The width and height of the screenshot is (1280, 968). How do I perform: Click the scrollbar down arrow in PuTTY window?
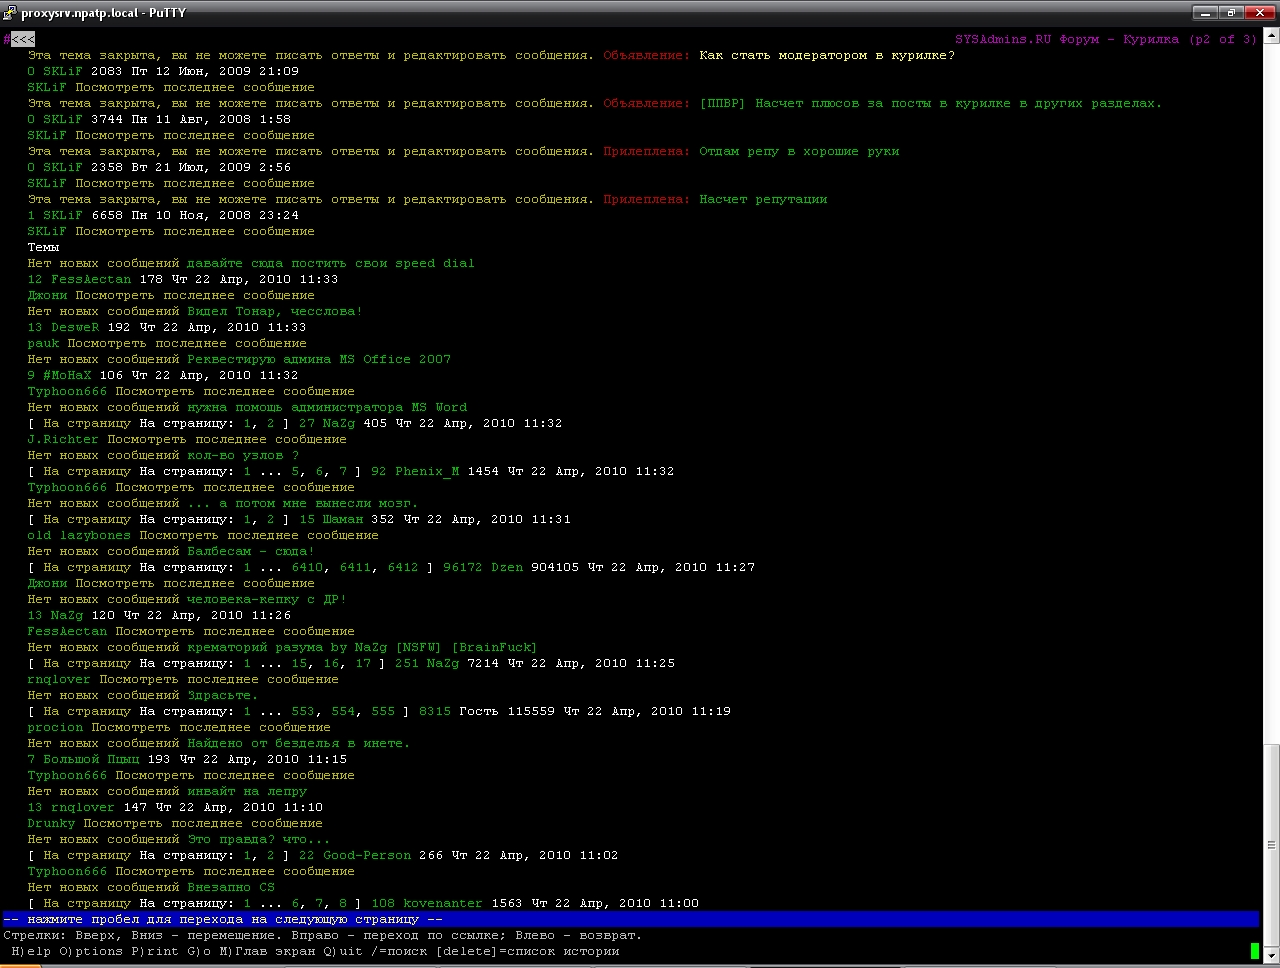[1271, 953]
